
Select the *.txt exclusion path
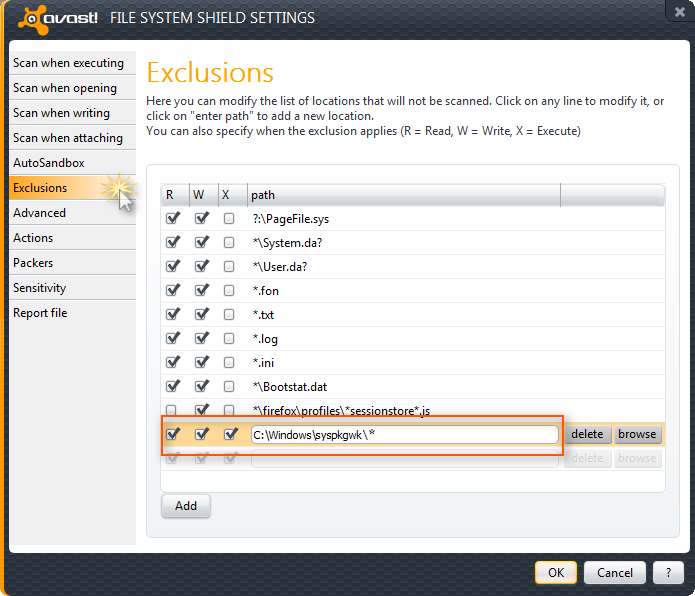pos(263,315)
